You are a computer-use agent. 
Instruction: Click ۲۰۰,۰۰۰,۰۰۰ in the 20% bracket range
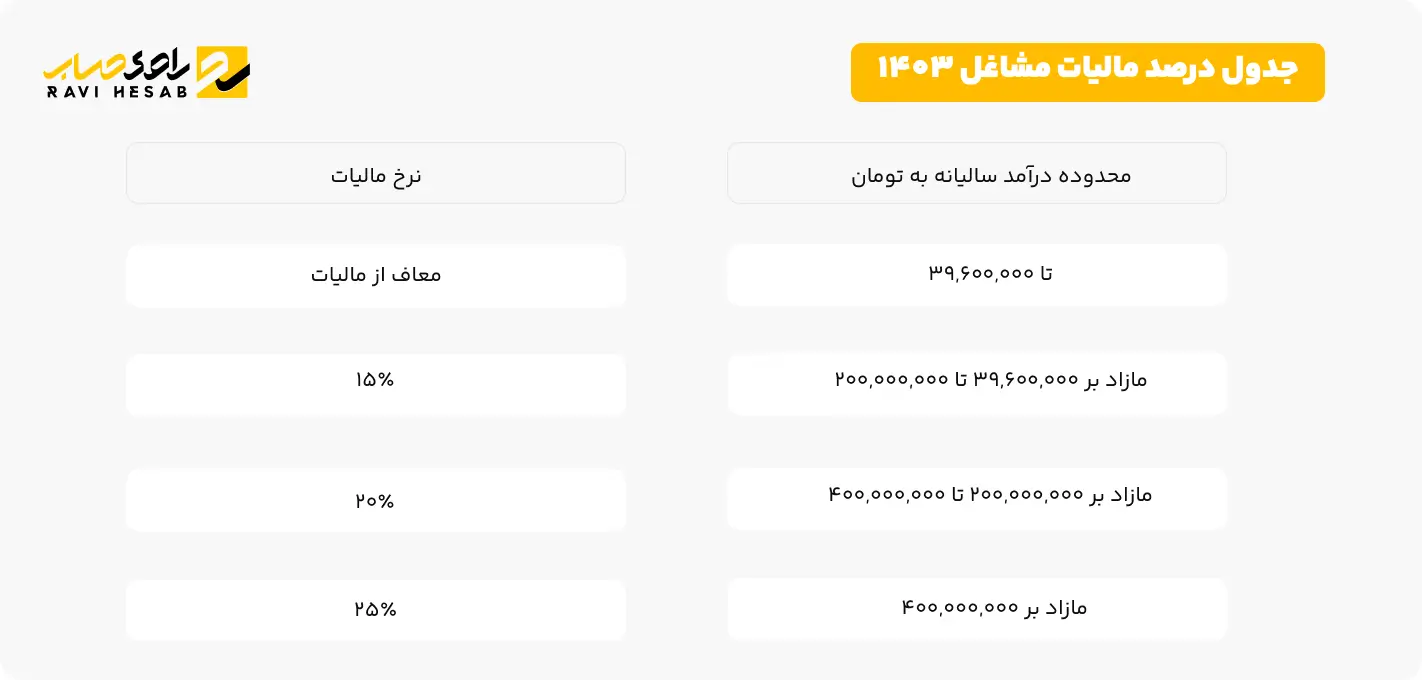click(x=1028, y=495)
